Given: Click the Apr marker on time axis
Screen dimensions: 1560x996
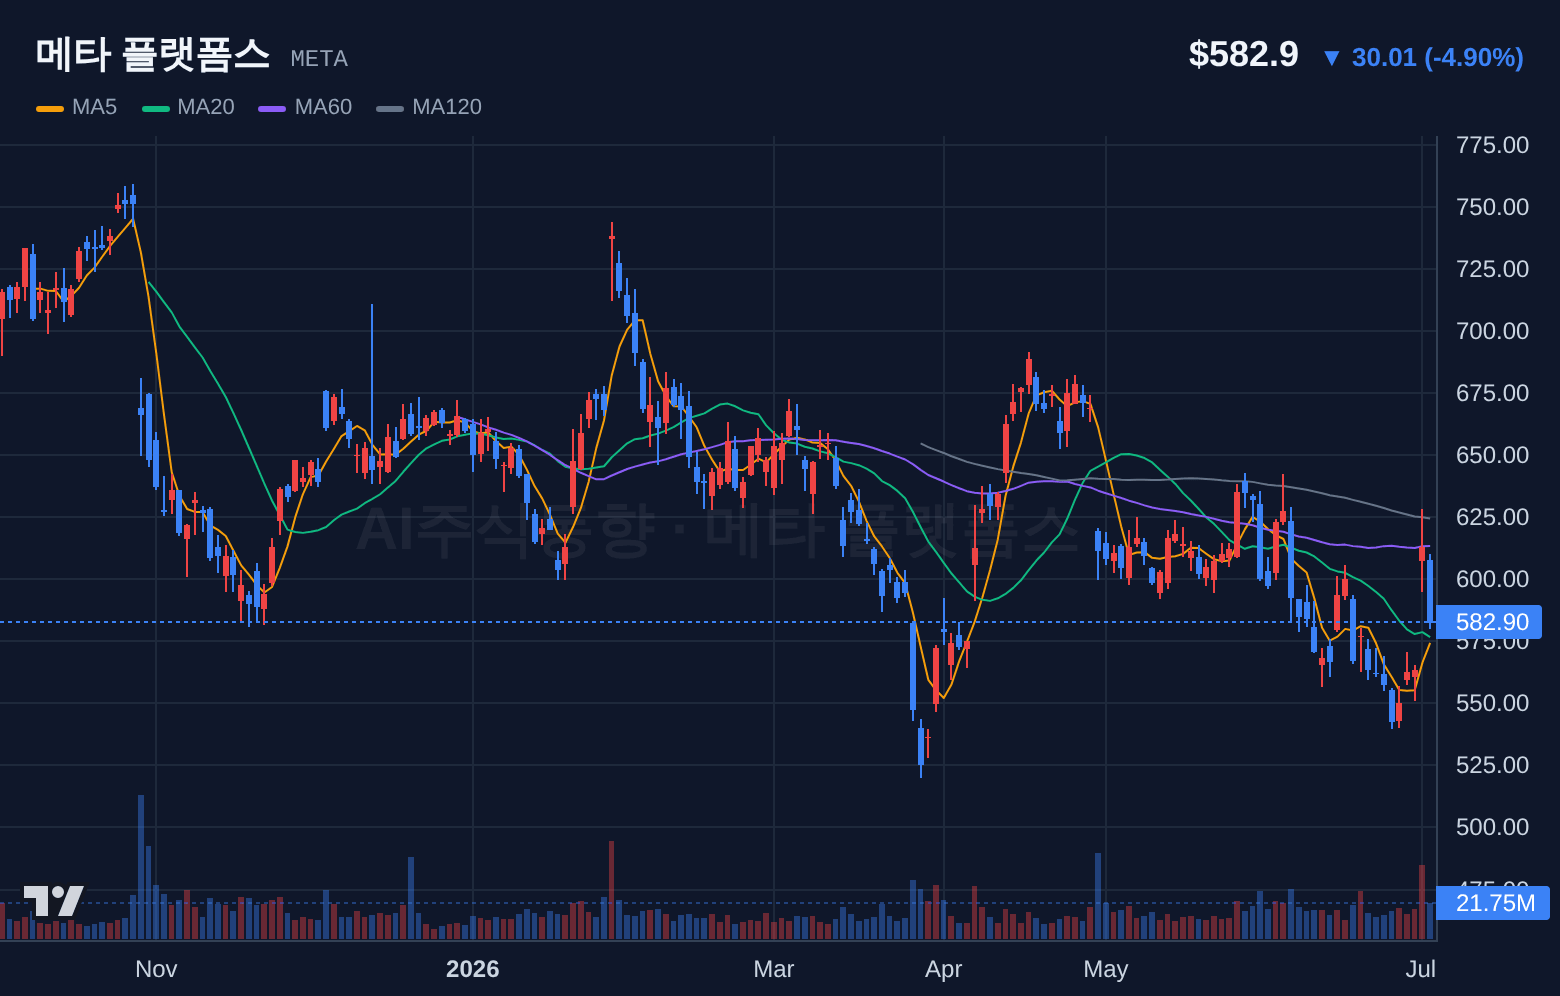Looking at the screenshot, I should [944, 969].
